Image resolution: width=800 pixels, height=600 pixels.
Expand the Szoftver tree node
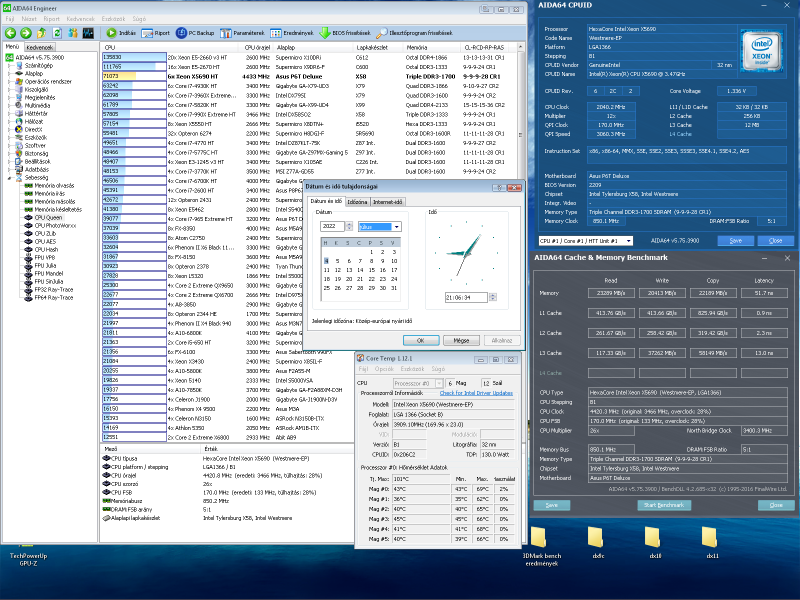(9, 145)
